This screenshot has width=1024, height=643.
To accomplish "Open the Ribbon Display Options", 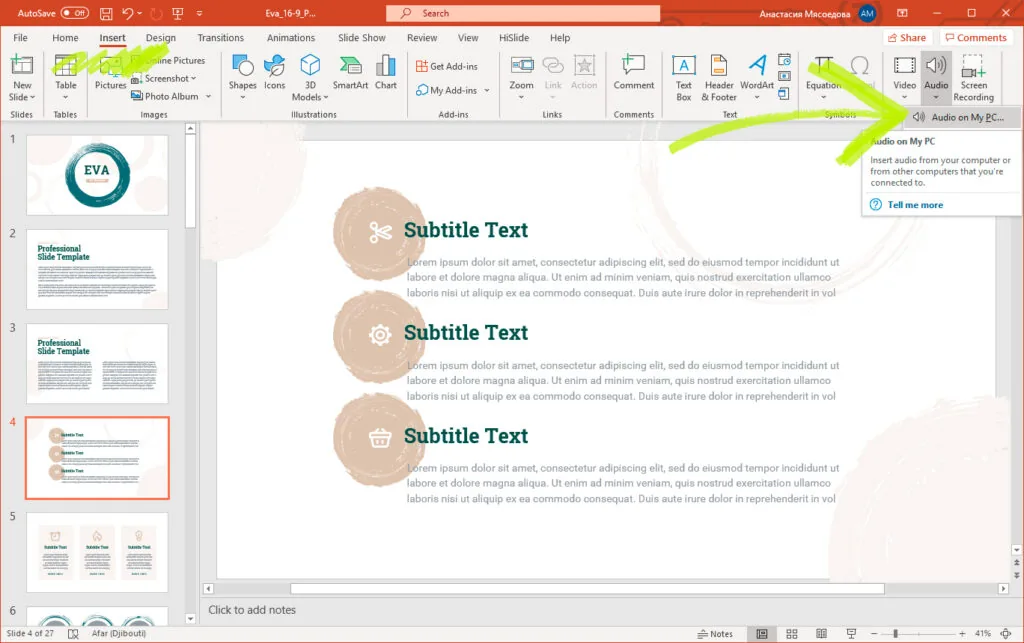I will coord(902,13).
